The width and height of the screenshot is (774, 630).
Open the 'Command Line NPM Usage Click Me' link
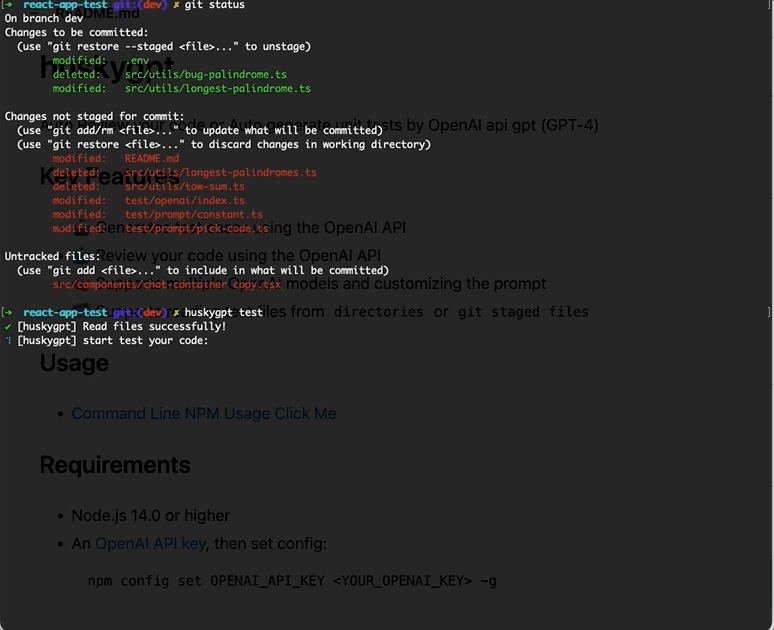[x=204, y=413]
